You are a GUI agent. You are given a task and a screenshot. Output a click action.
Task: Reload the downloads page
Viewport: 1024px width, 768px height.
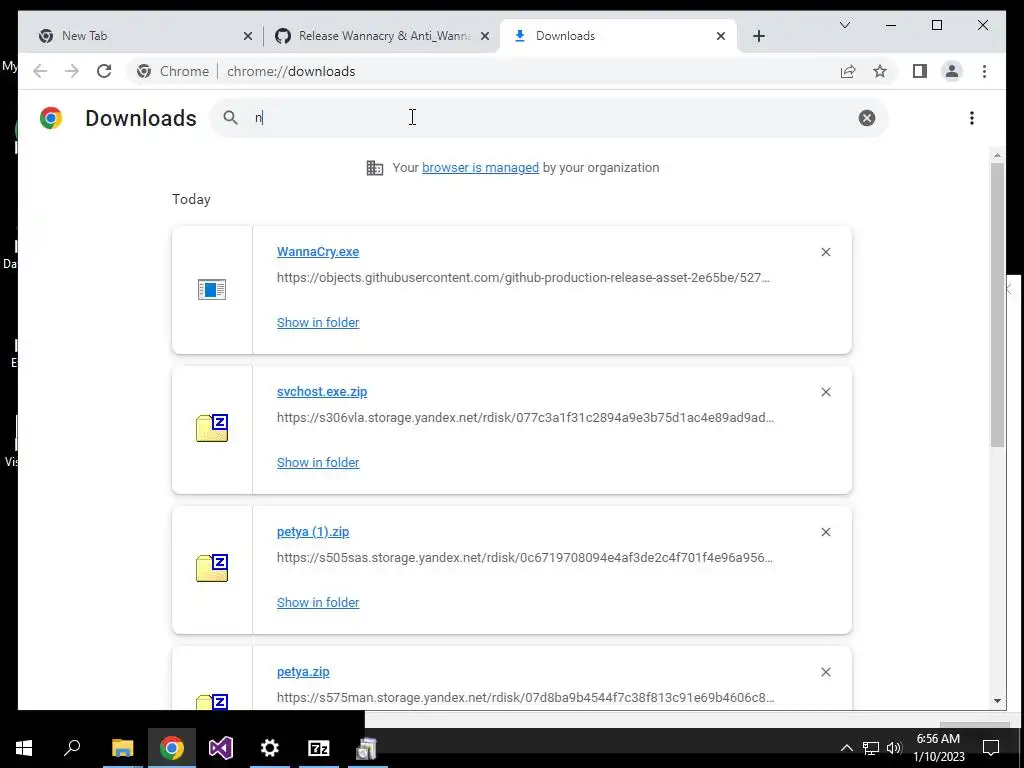(x=104, y=71)
